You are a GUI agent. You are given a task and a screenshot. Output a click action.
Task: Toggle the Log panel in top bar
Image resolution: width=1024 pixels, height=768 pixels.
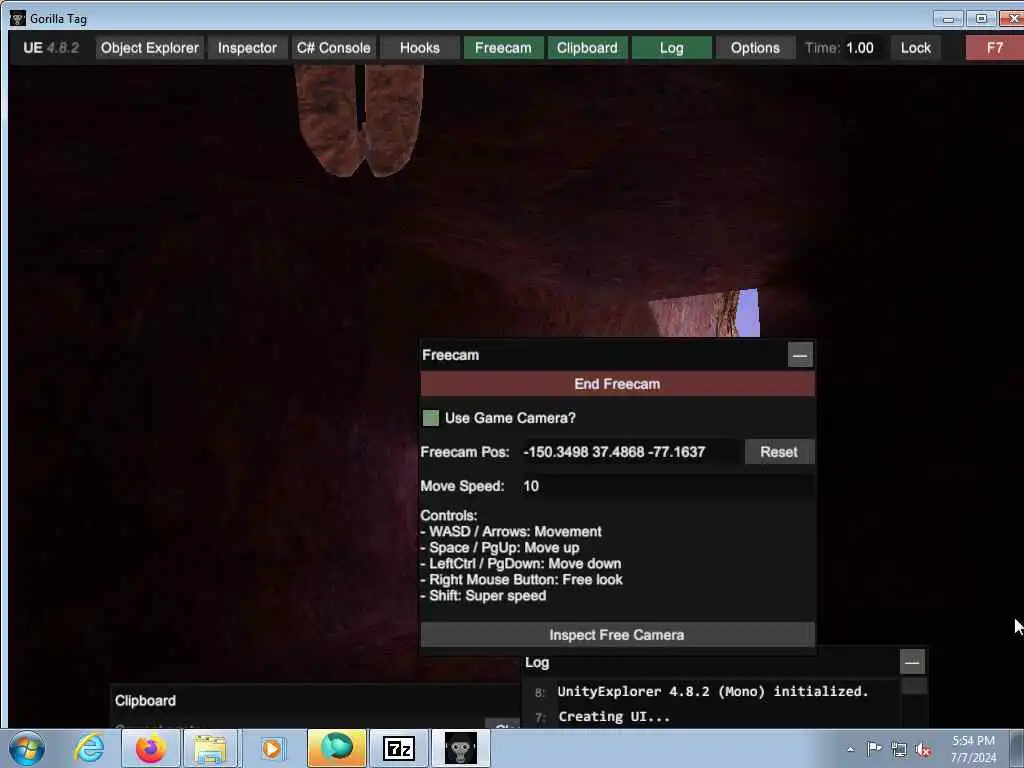click(671, 48)
